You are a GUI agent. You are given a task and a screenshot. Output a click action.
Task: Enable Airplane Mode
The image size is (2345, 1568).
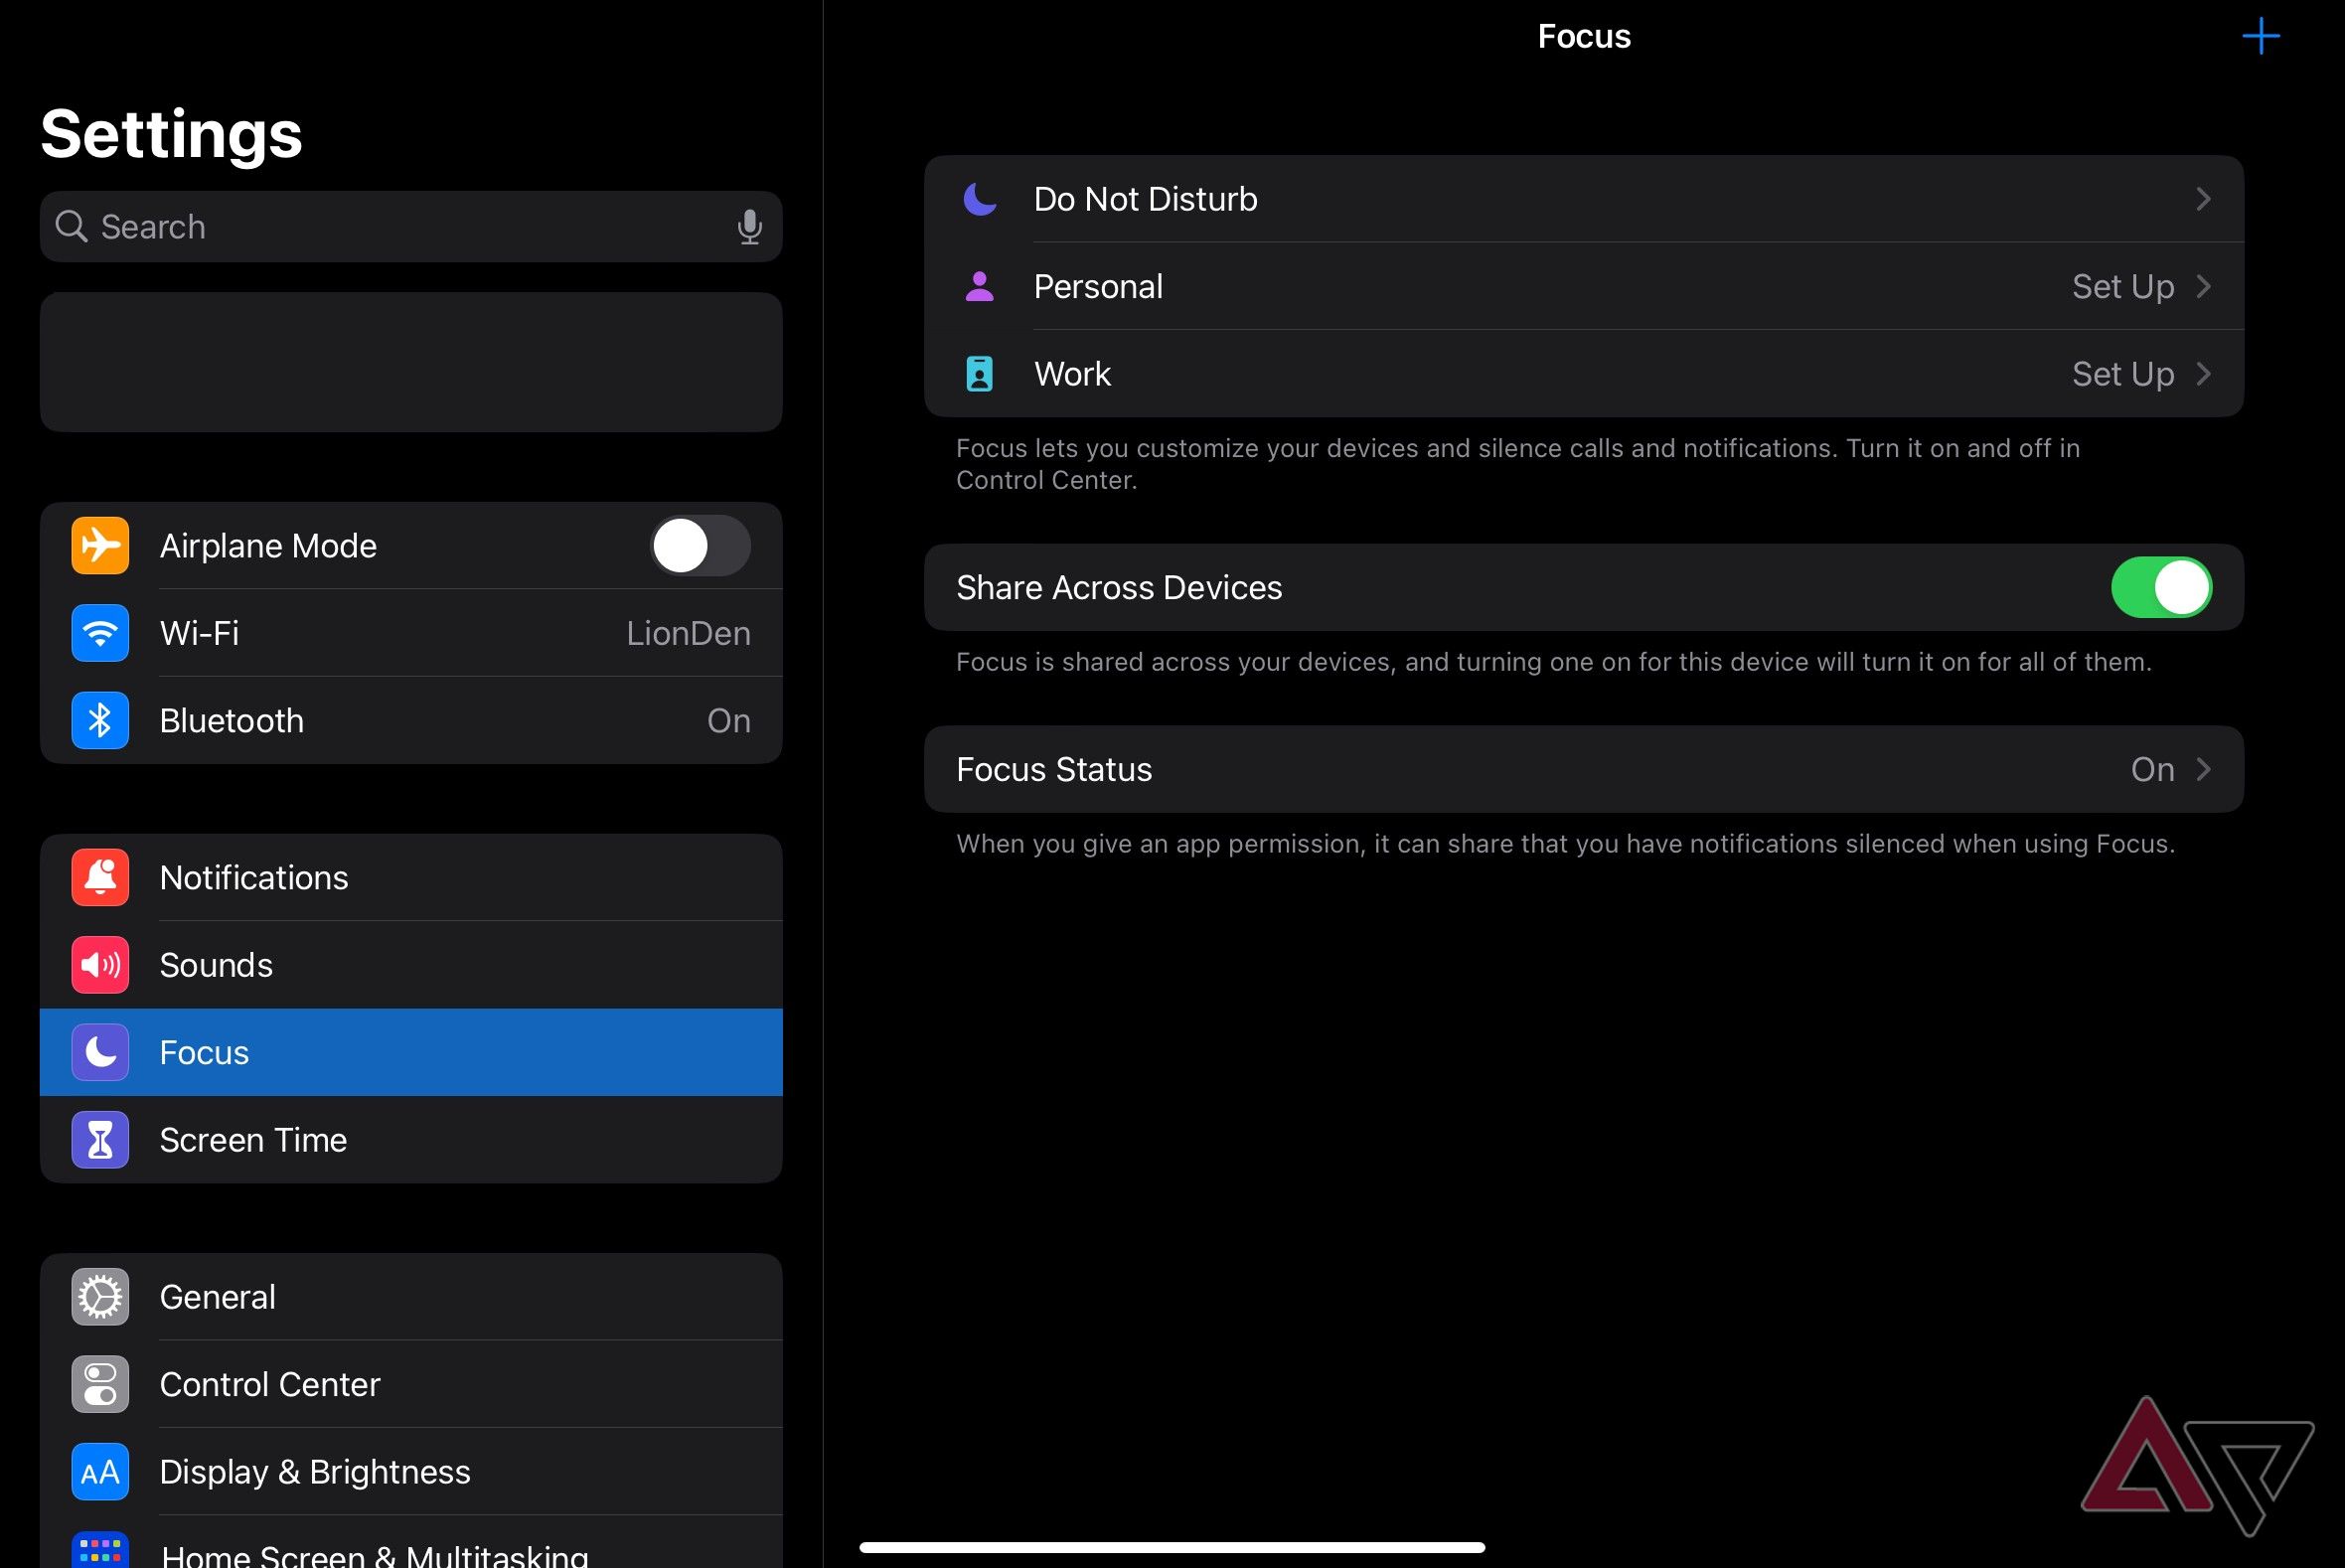700,546
